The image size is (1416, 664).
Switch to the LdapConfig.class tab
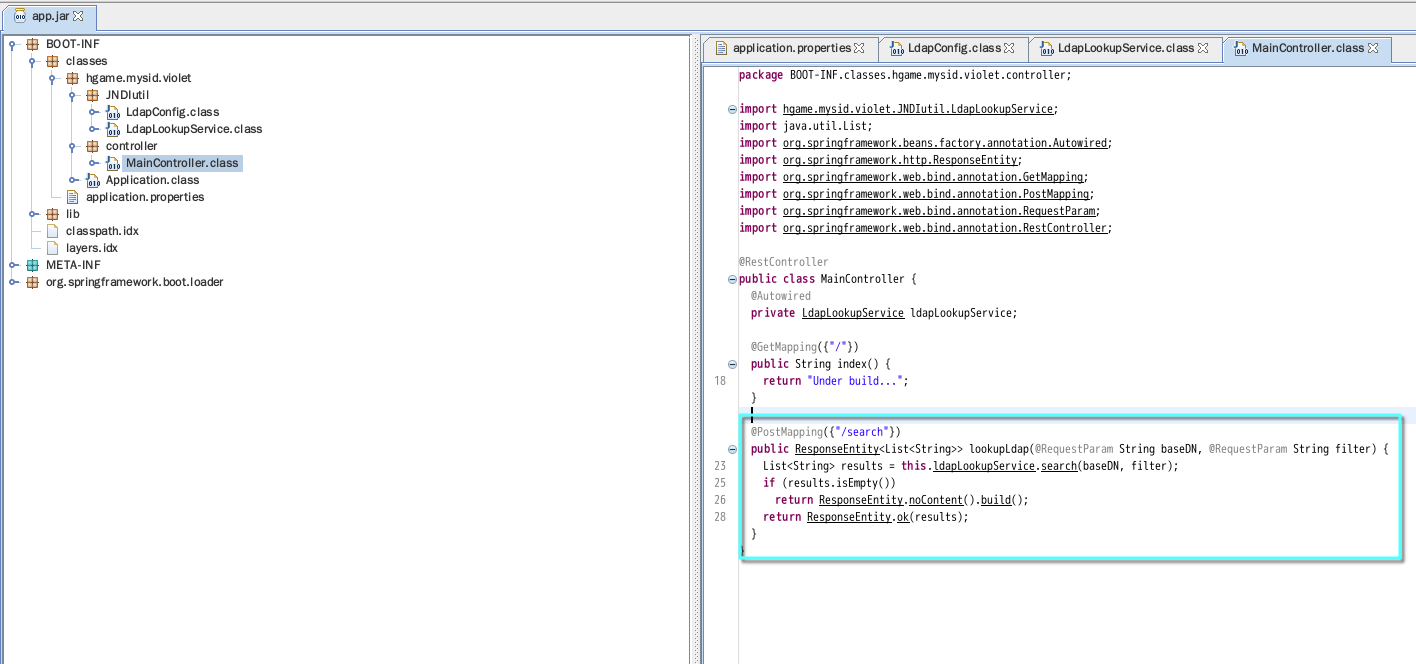click(x=954, y=48)
